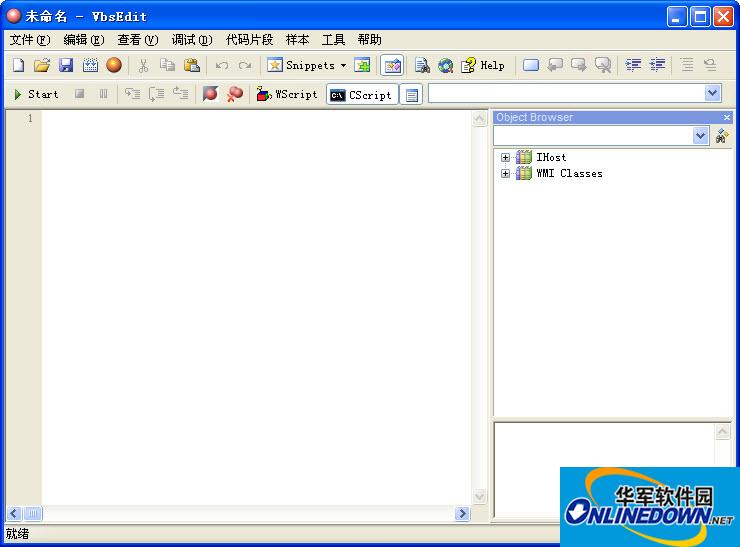Save the script with the floppy disk icon
The image size is (740, 547).
point(66,65)
